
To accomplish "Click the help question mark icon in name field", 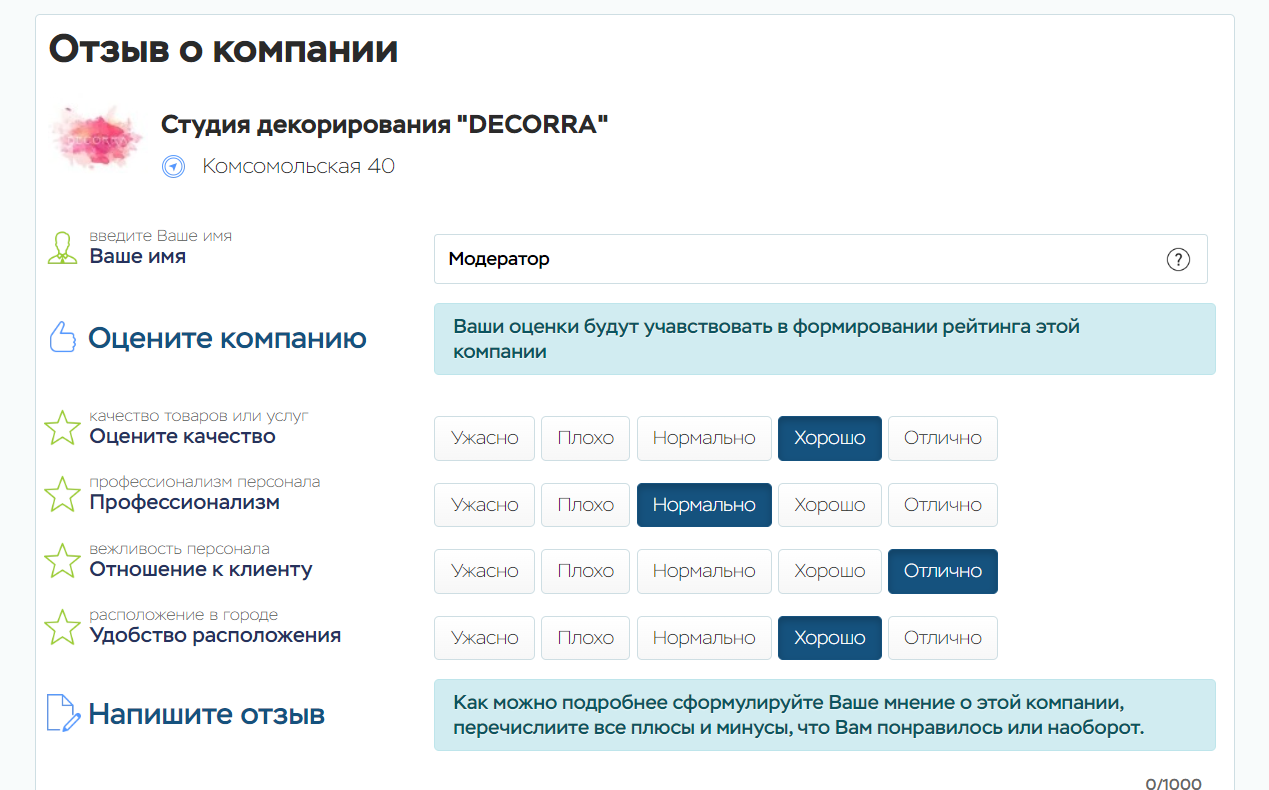I will pos(1178,260).
